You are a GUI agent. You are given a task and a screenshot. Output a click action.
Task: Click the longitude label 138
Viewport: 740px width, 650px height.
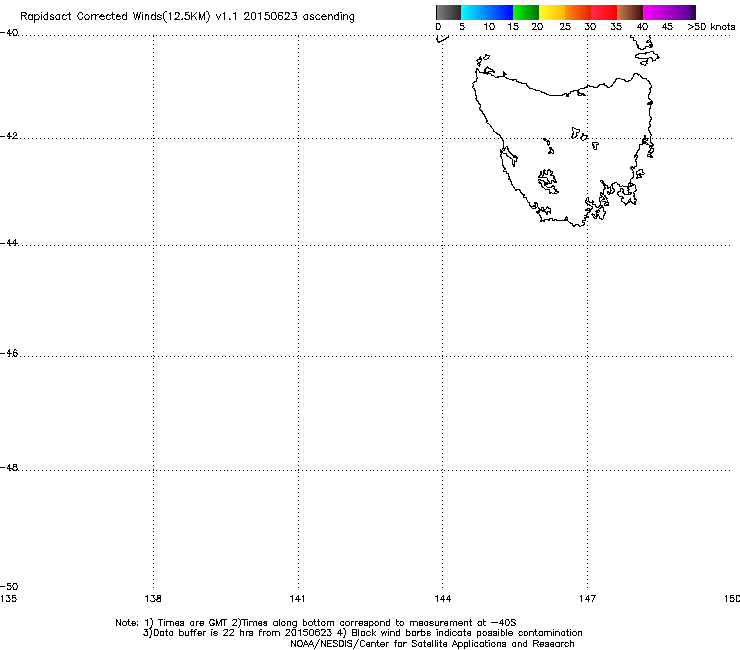[x=153, y=599]
